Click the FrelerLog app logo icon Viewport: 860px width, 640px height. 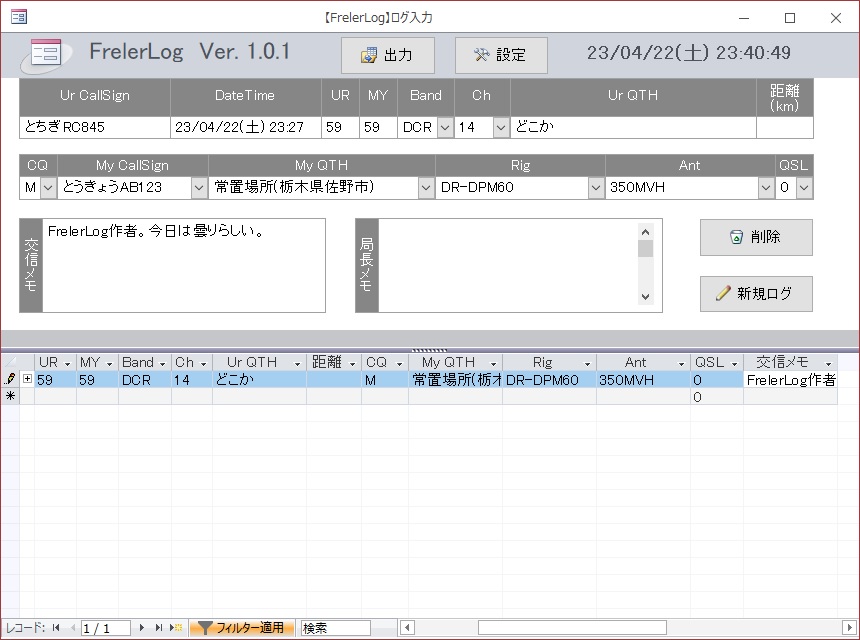tap(46, 54)
